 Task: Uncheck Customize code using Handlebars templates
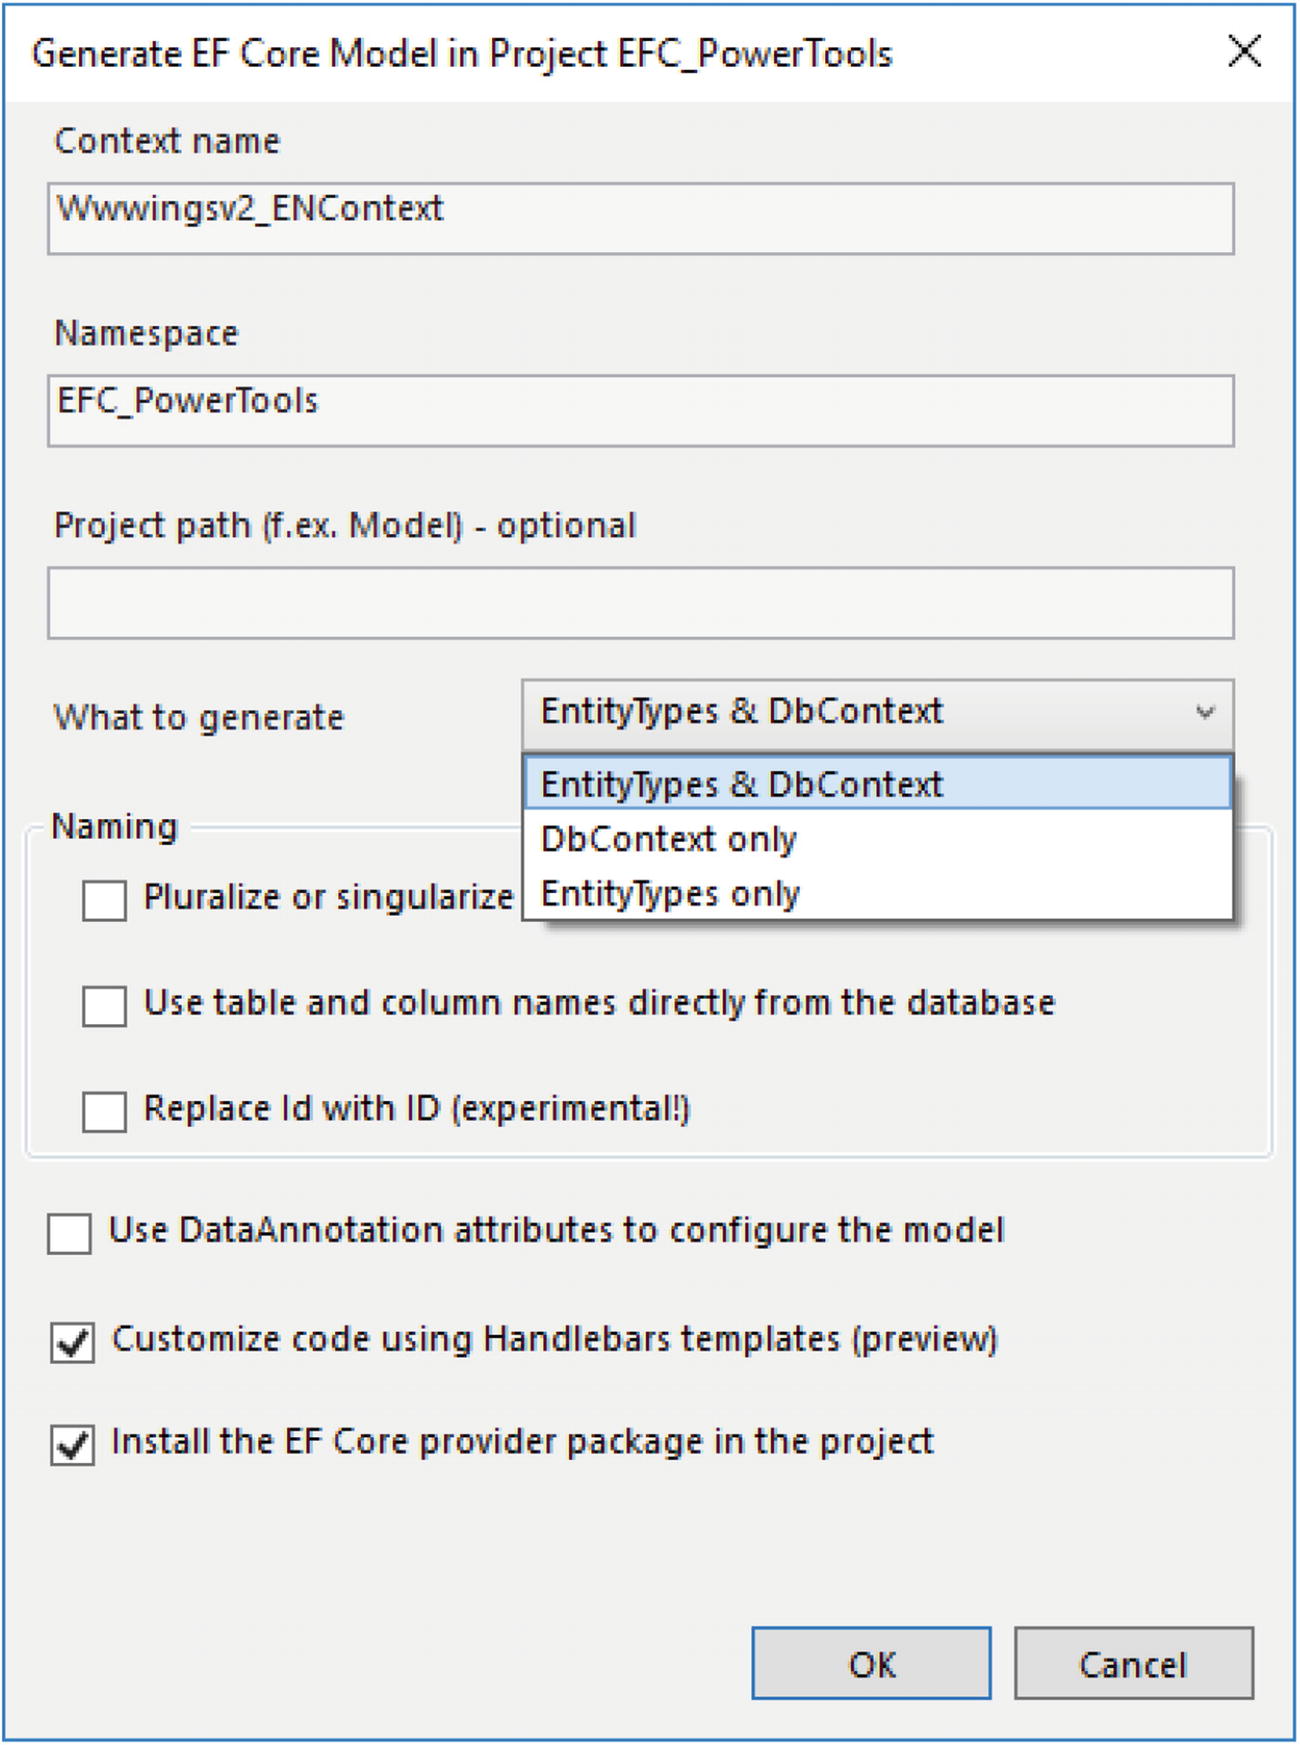click(73, 1342)
